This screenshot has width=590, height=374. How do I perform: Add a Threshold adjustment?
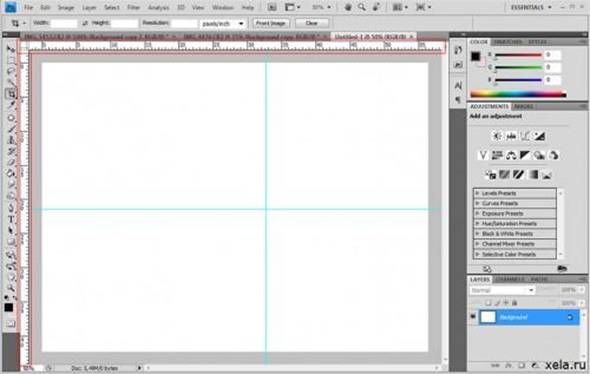(519, 175)
